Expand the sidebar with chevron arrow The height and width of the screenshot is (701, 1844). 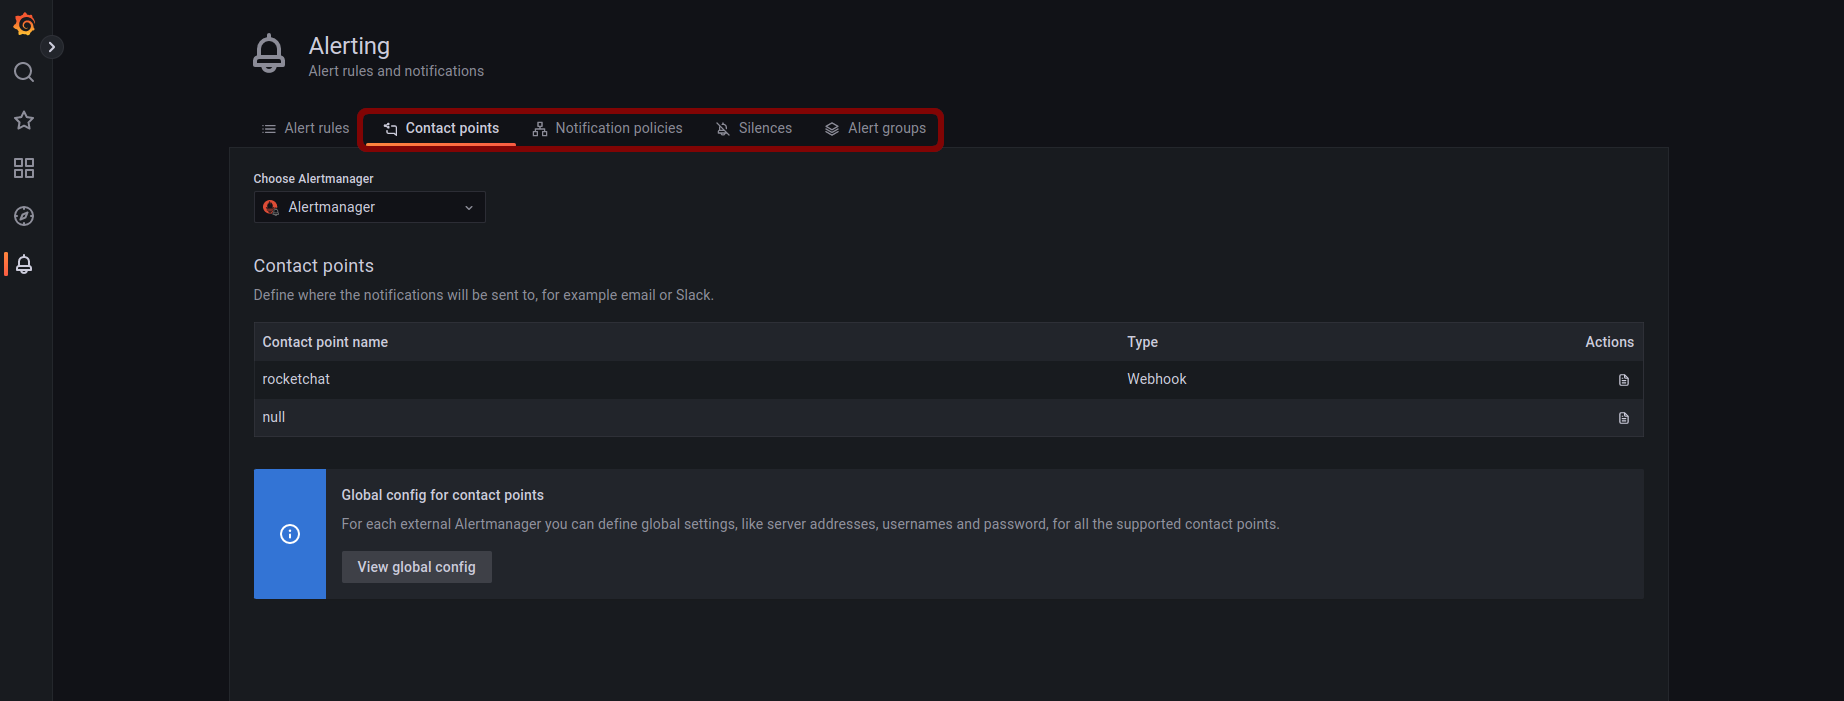point(52,47)
